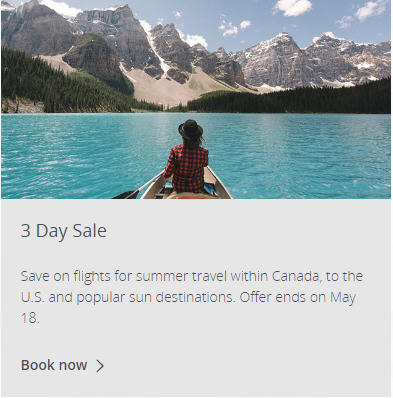Click the words "Offer ends on May"
The height and width of the screenshot is (398, 393).
point(298,297)
